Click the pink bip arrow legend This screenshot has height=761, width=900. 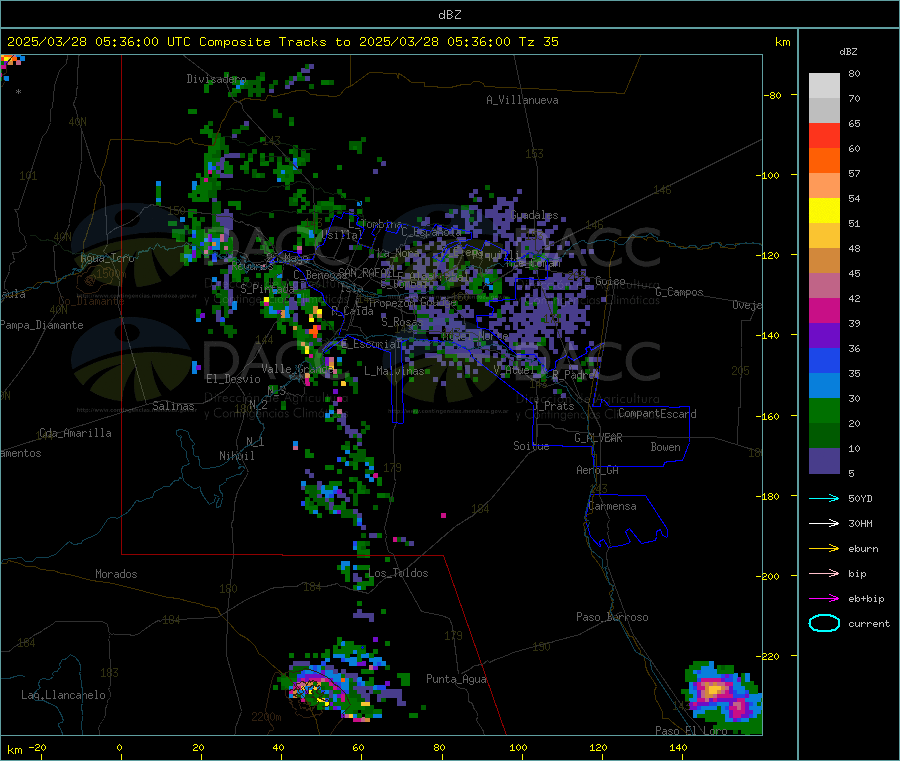[824, 573]
